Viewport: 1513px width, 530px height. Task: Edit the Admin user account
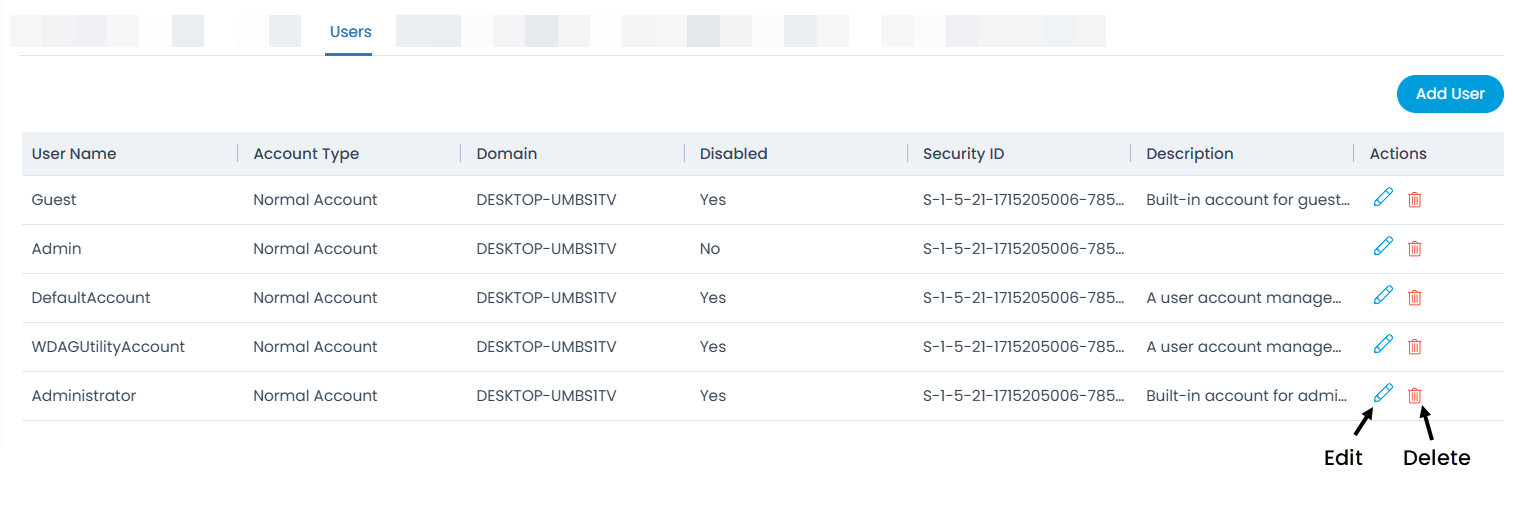1383,247
